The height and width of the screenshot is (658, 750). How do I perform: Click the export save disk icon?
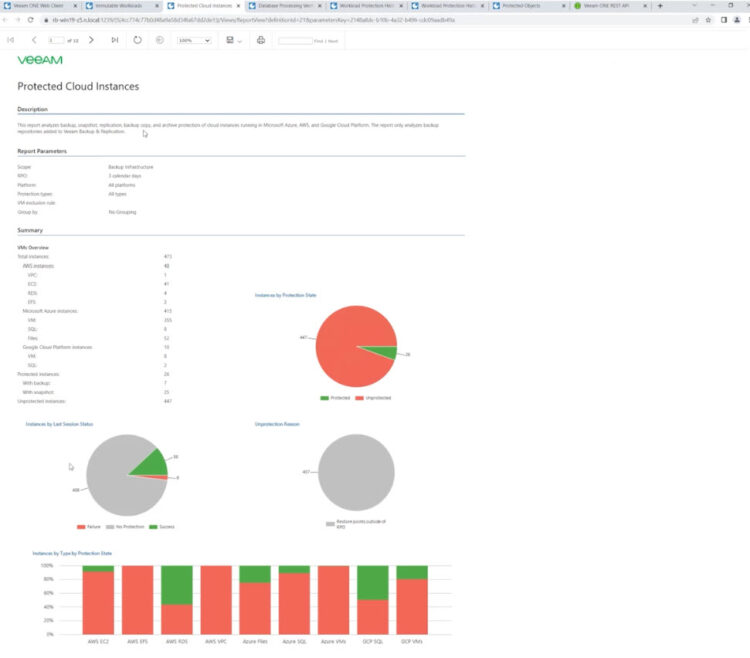tap(230, 40)
